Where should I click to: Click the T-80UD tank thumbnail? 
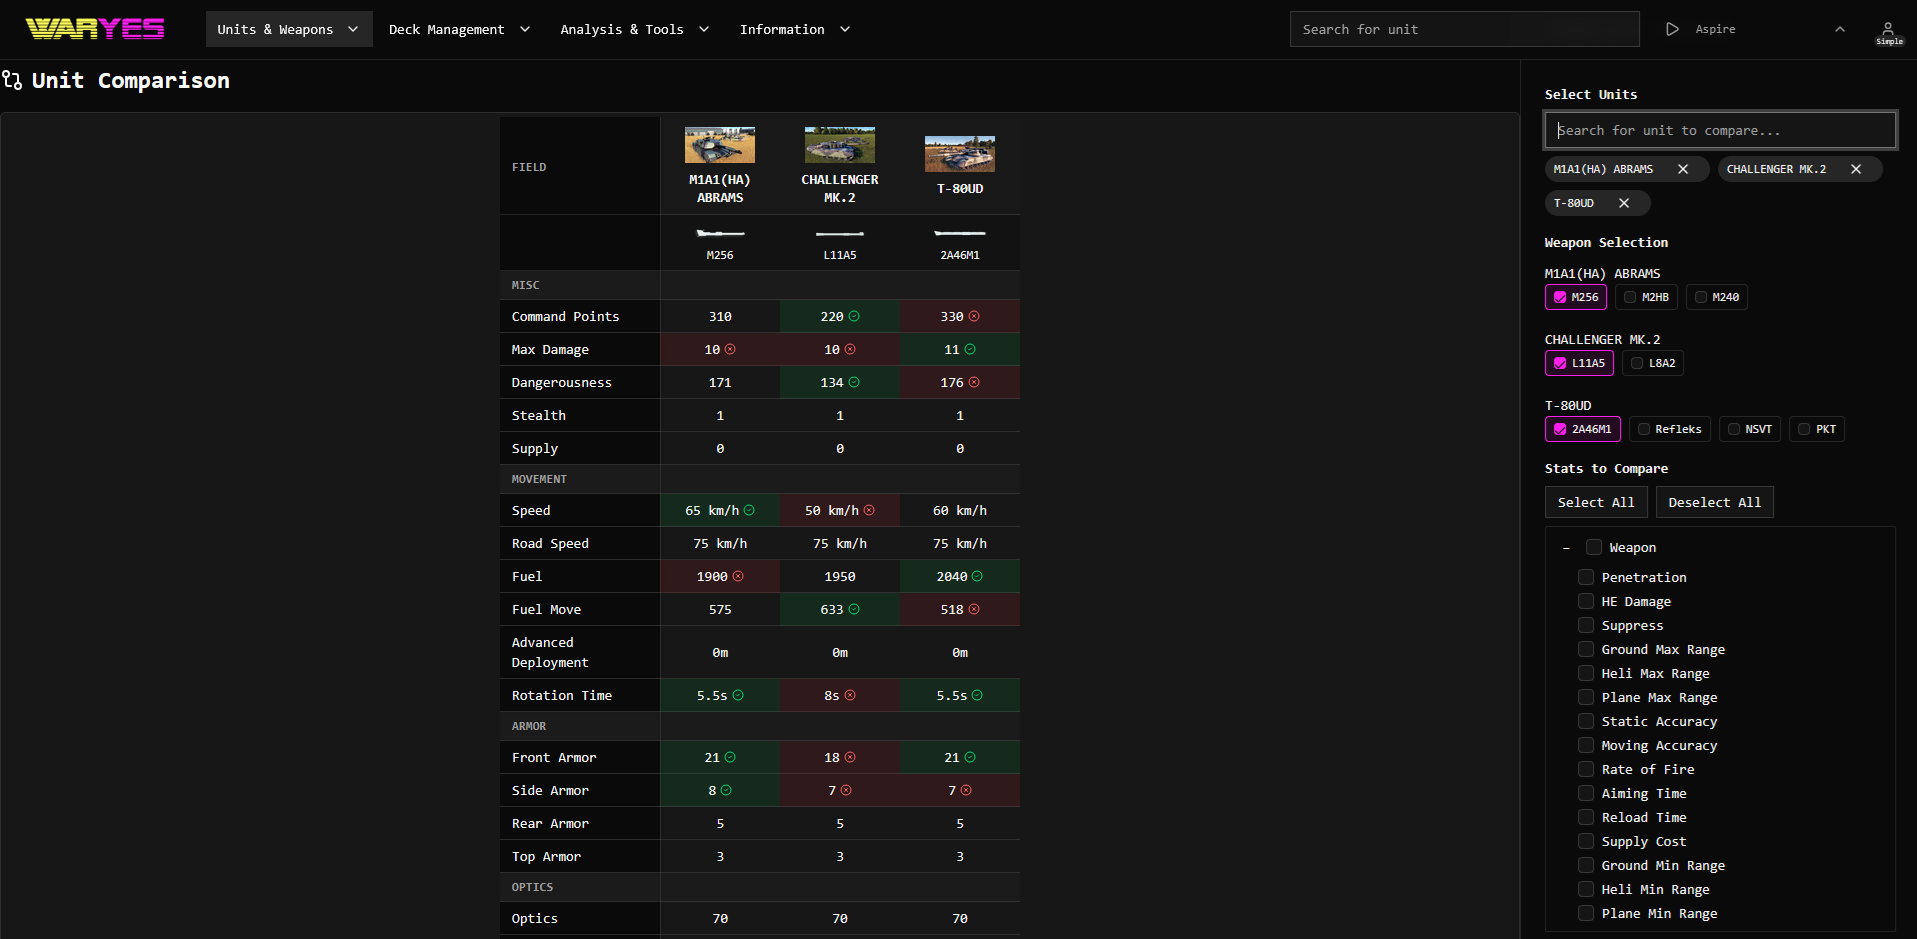959,152
